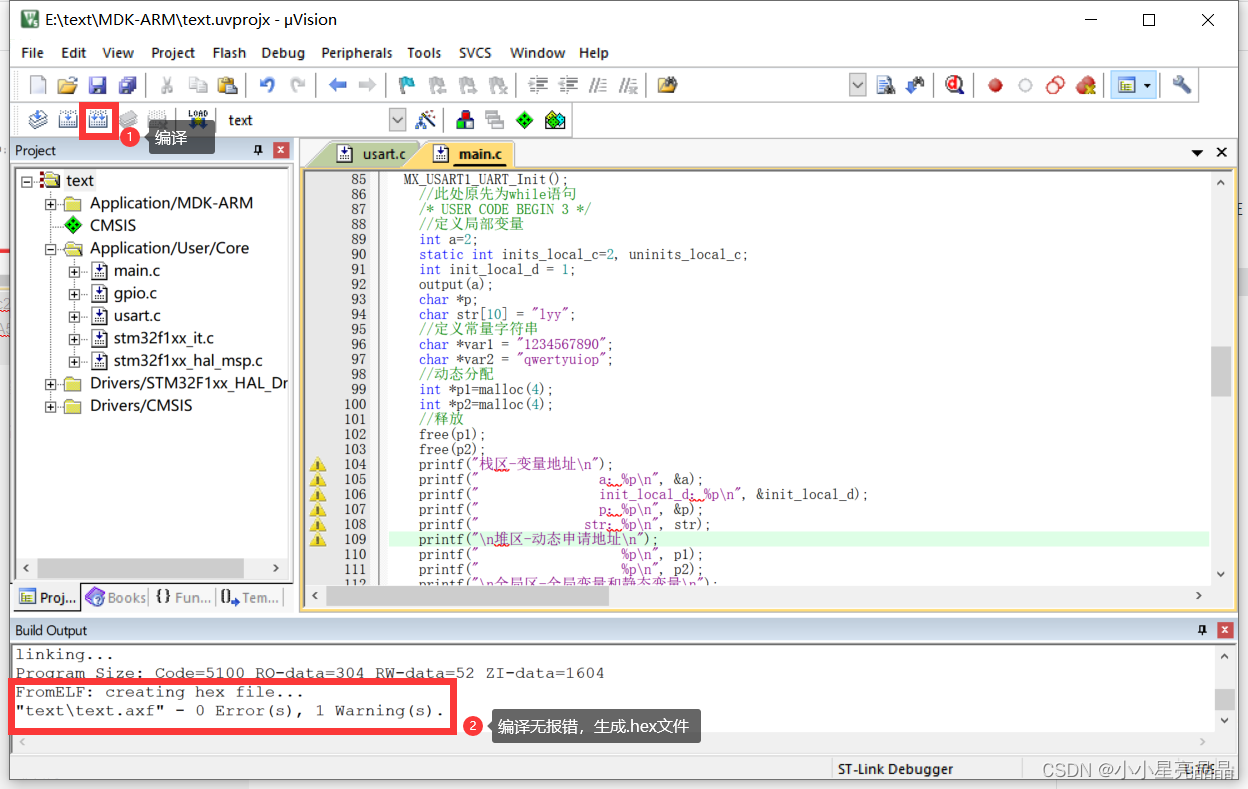The width and height of the screenshot is (1248, 789).
Task: Close the Project panel
Action: 281,150
